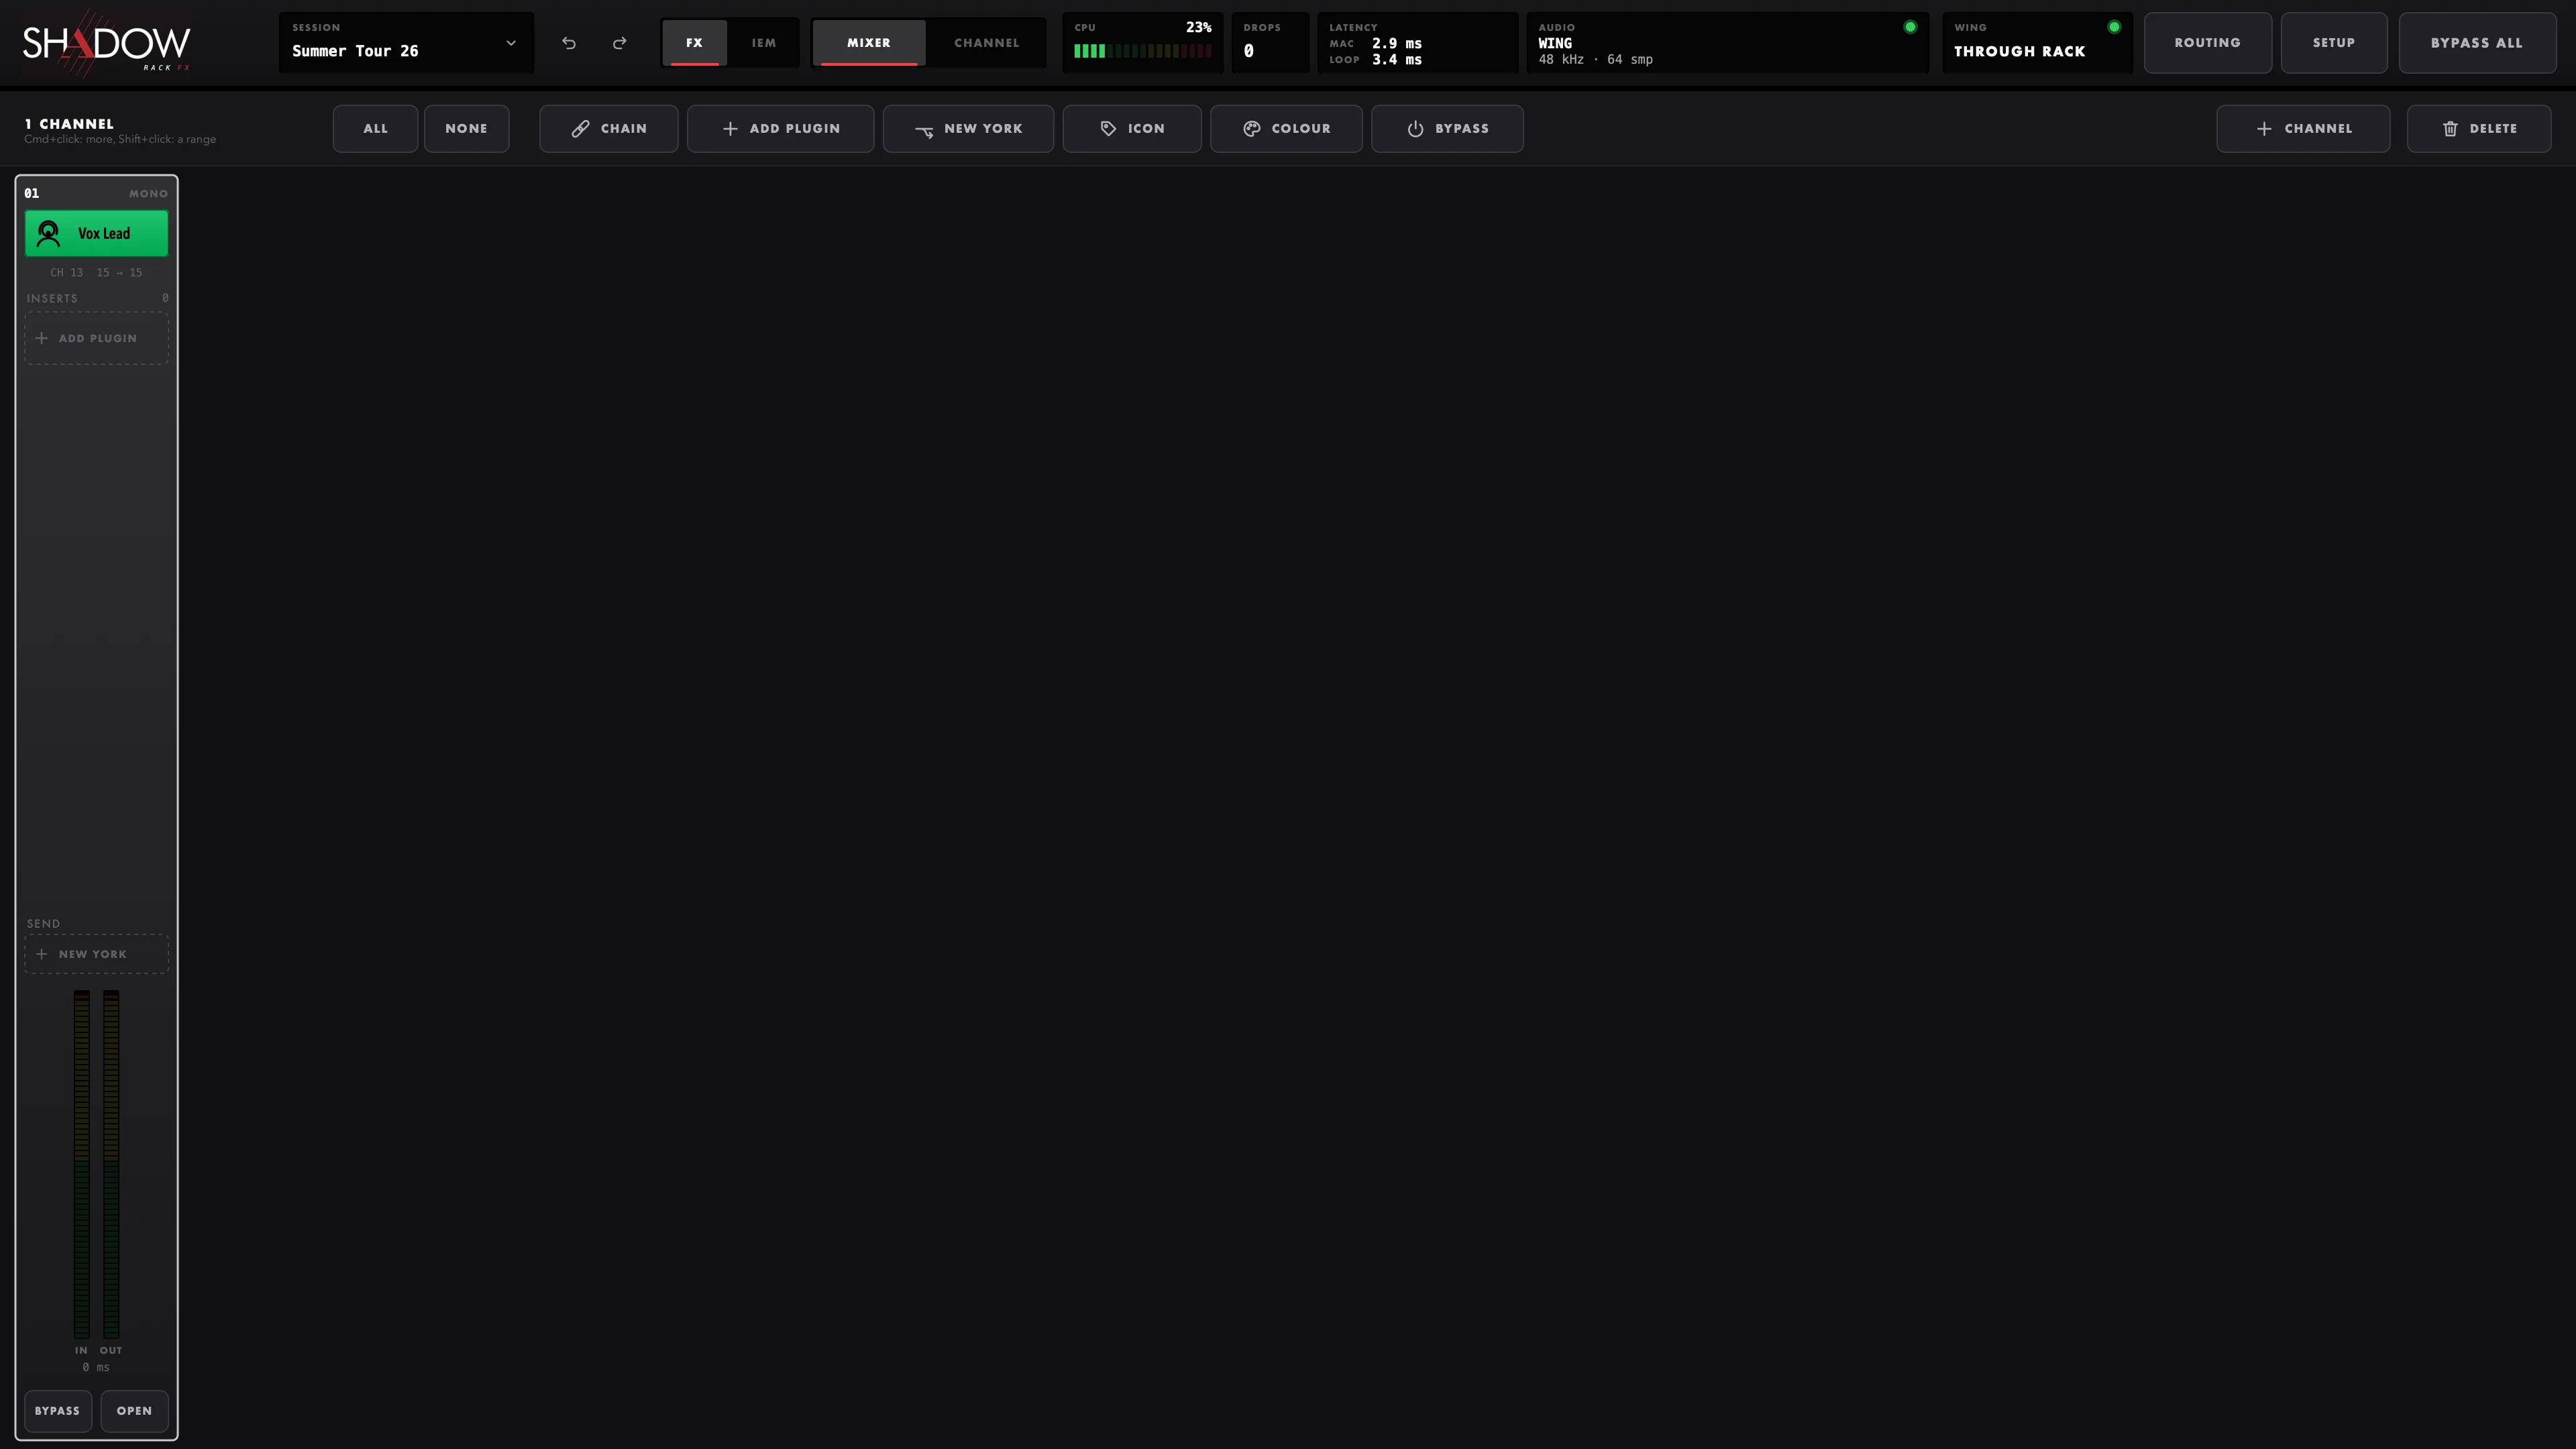Toggle Bypass All in top bar
2576x1449 pixels.
[x=2477, y=43]
